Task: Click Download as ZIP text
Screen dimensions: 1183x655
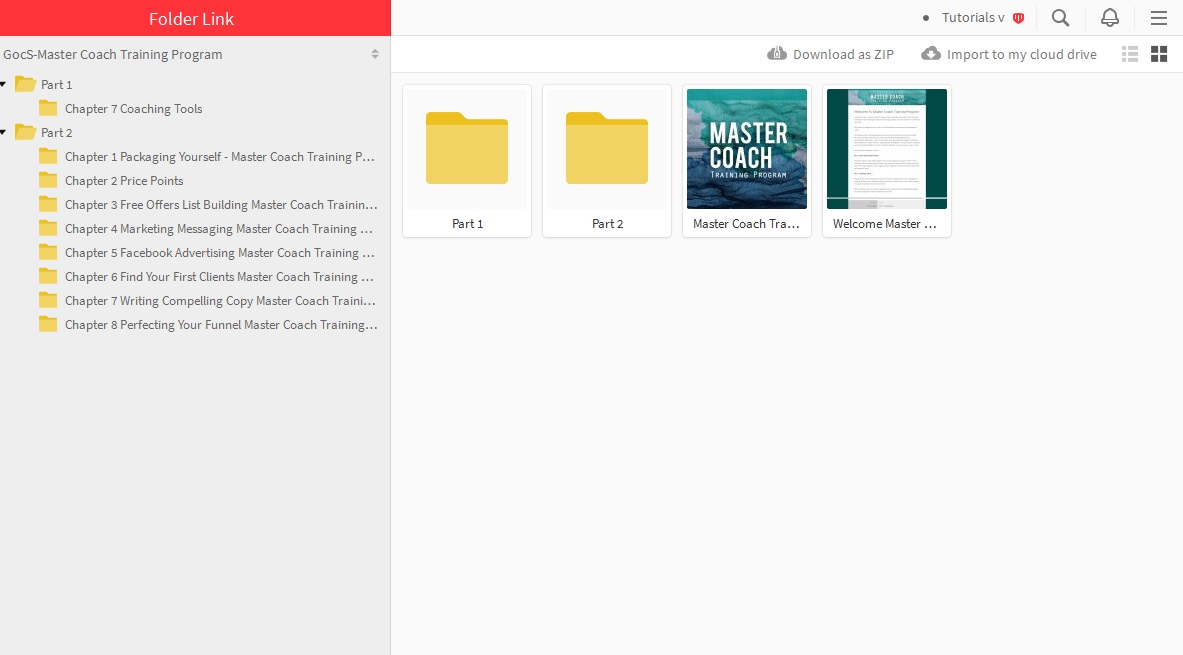Action: click(x=843, y=54)
